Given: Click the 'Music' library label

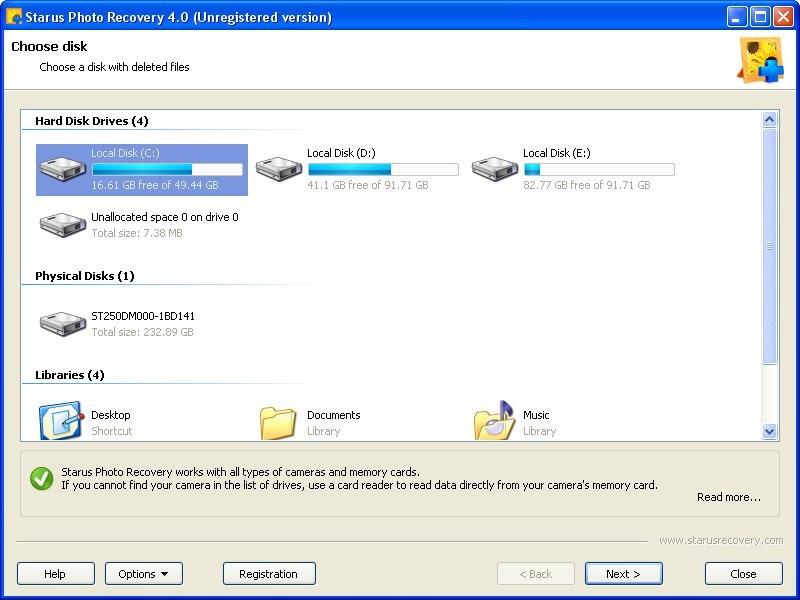Looking at the screenshot, I should click(536, 415).
